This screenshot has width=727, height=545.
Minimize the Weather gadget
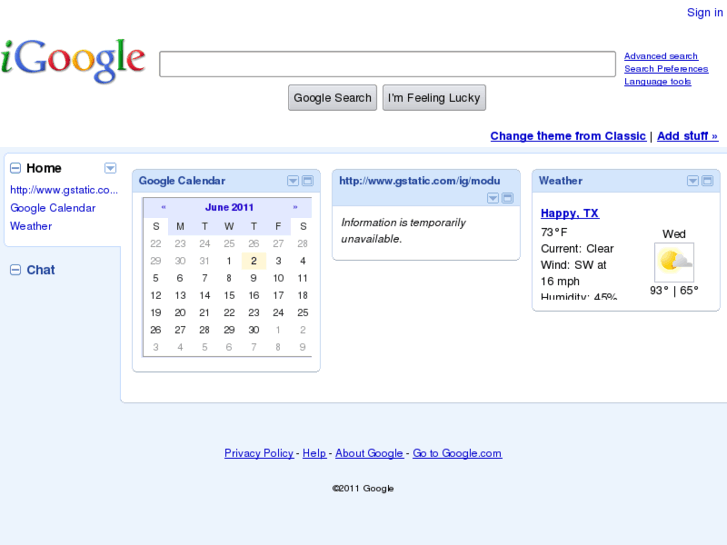708,181
